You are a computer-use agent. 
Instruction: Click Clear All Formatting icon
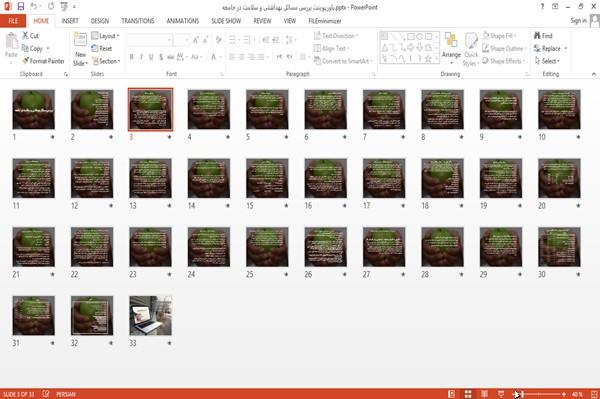coord(218,40)
